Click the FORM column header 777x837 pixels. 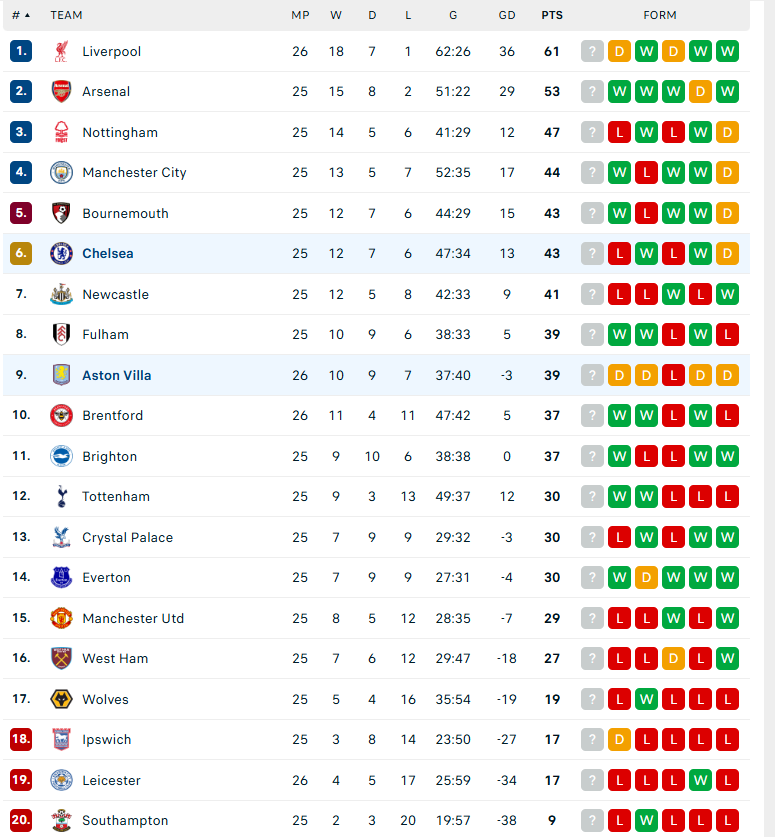pos(660,15)
